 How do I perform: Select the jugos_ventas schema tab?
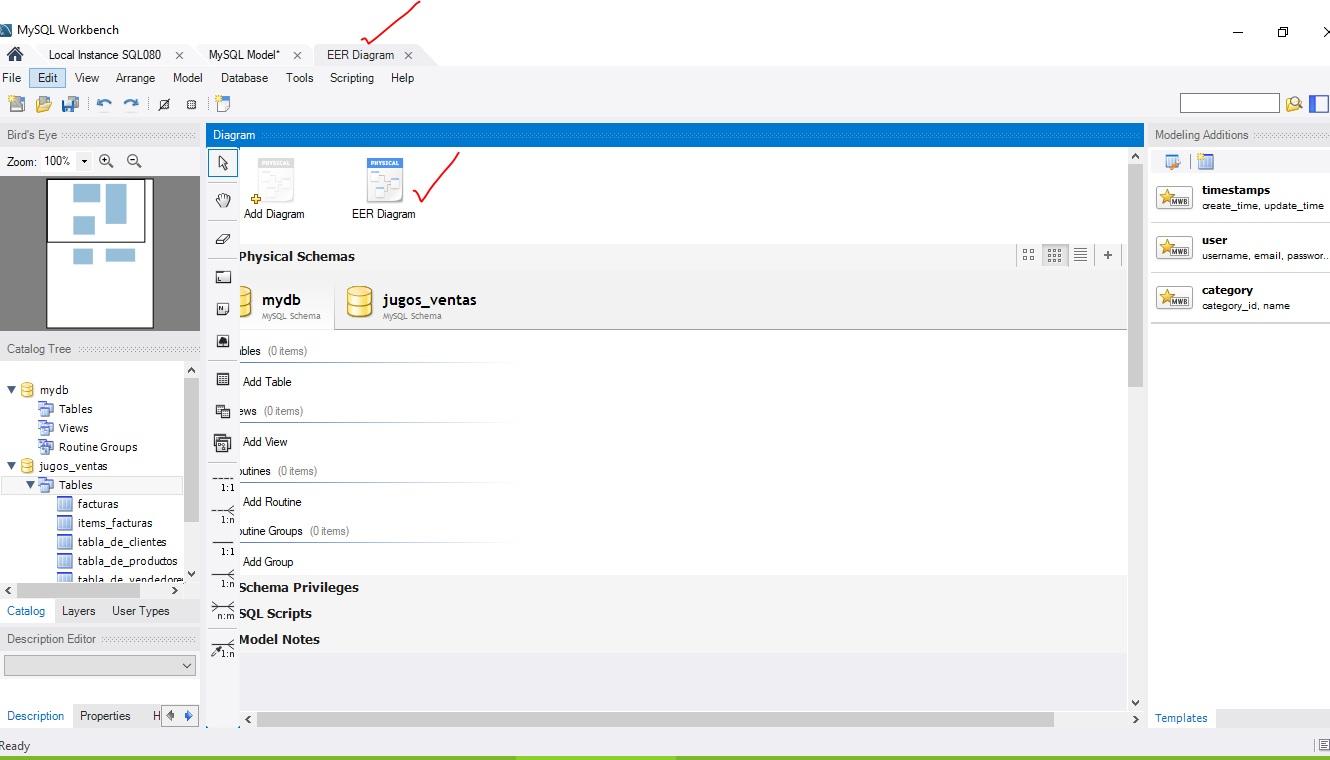pyautogui.click(x=412, y=304)
